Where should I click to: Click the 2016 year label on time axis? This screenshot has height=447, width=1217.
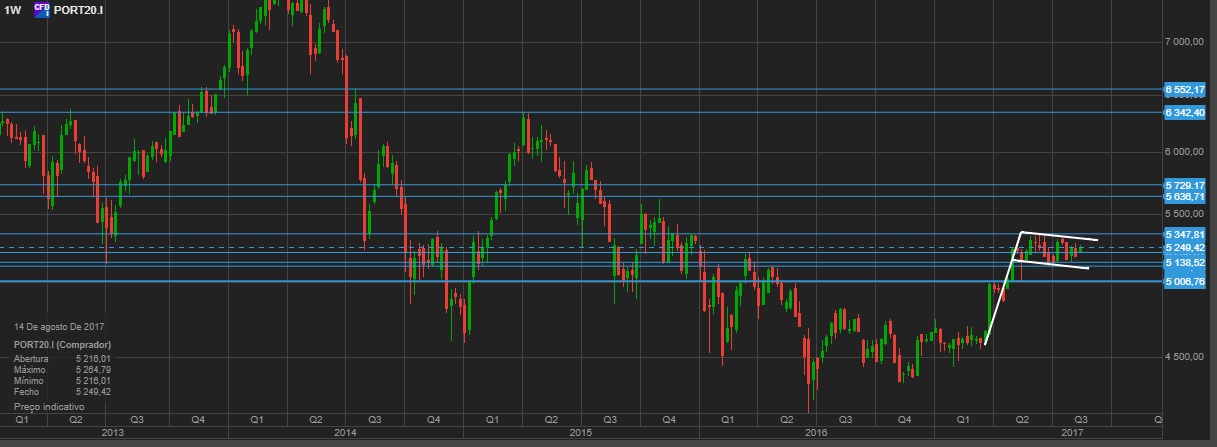tap(816, 432)
